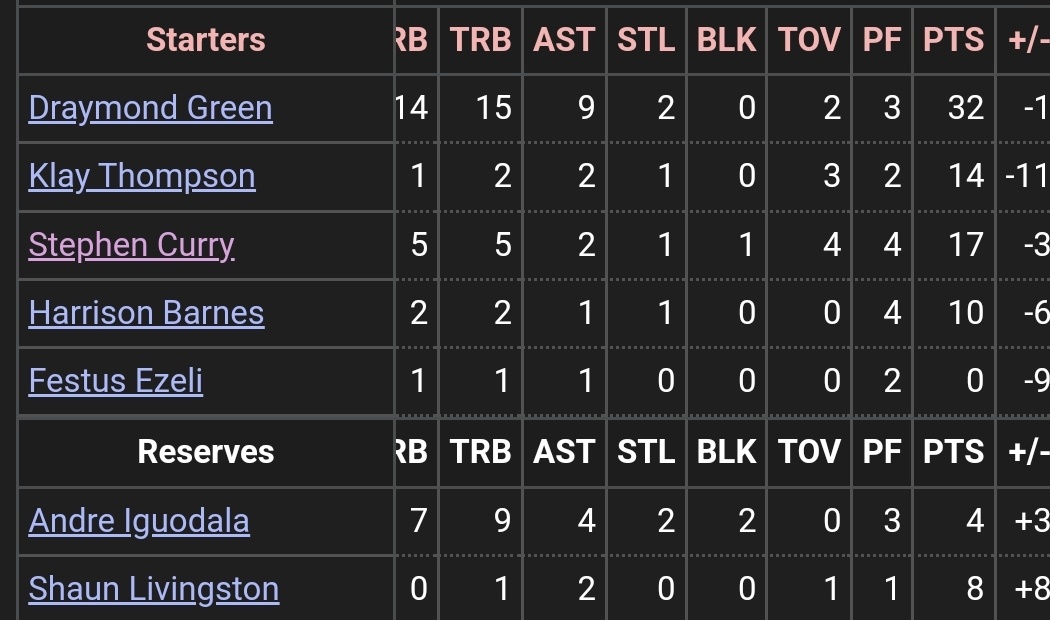Click the Stephen Curry link
Screen dimensions: 1050x620
131,245
